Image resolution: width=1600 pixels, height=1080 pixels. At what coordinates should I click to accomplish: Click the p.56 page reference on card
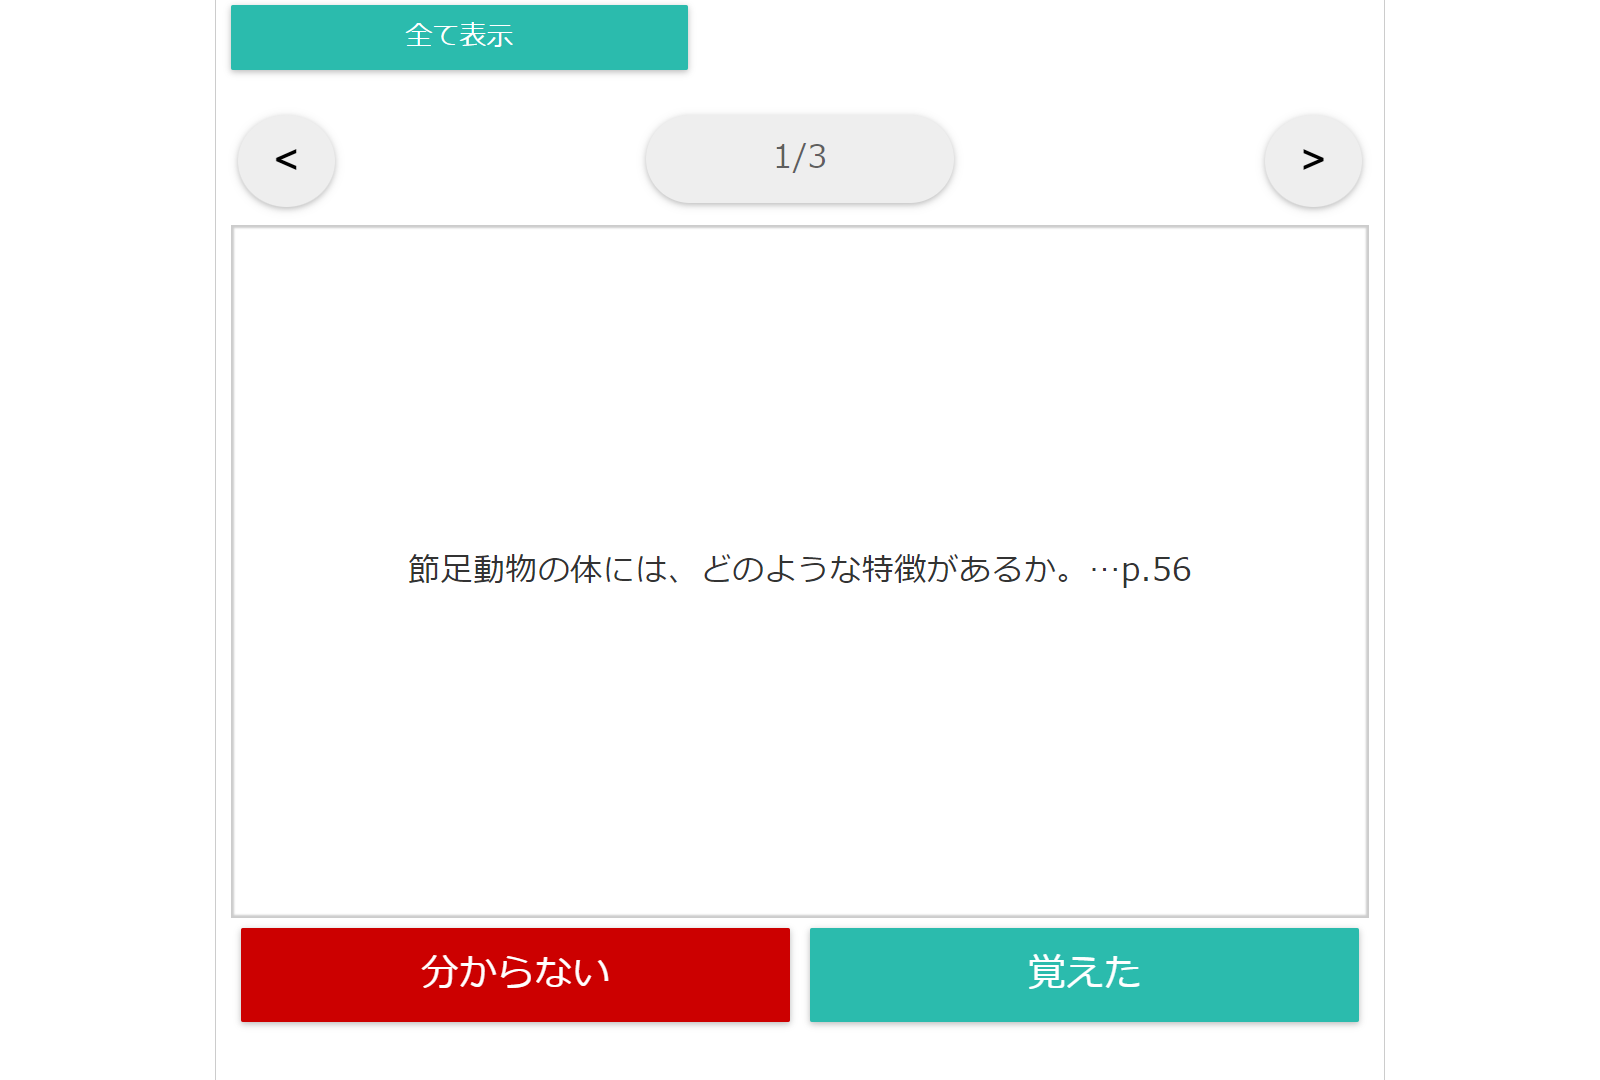point(1156,570)
